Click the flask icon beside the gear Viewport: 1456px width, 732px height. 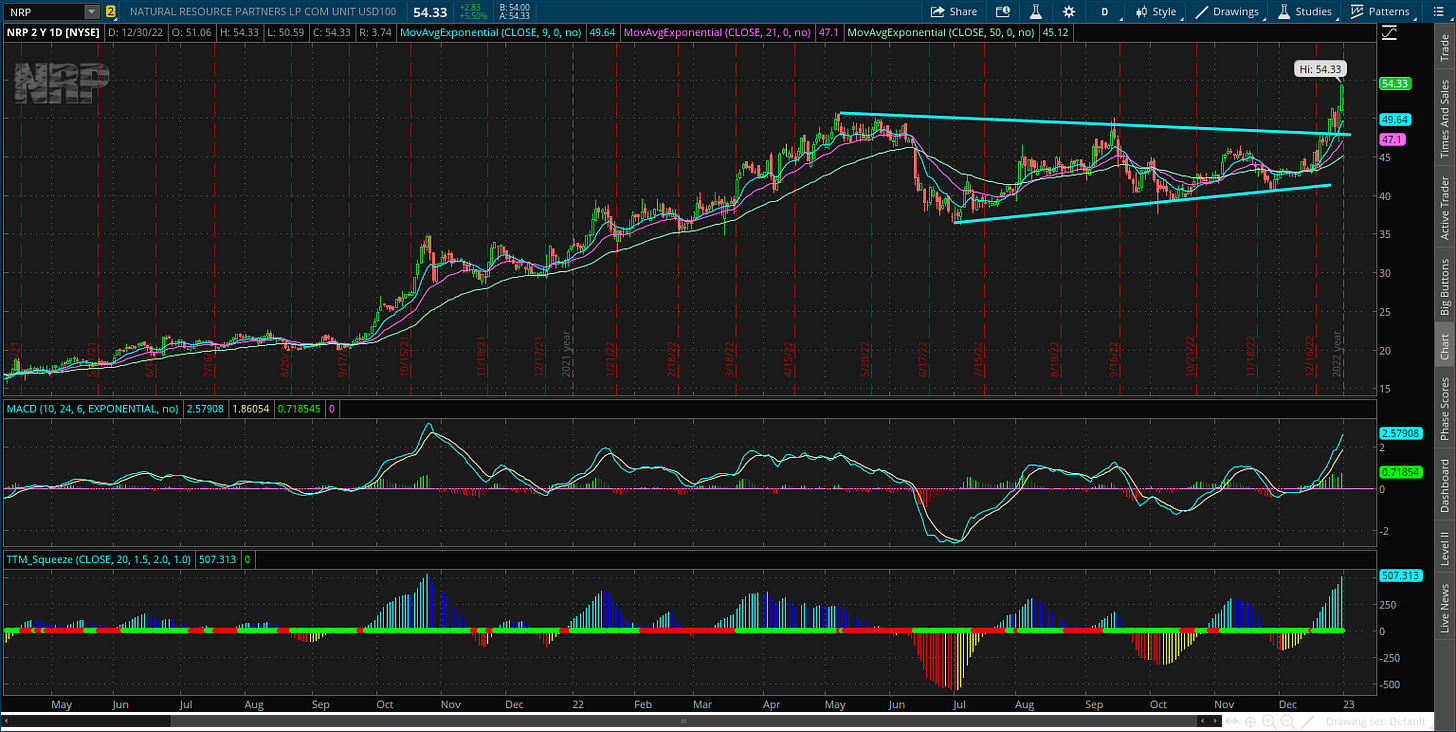point(1035,12)
